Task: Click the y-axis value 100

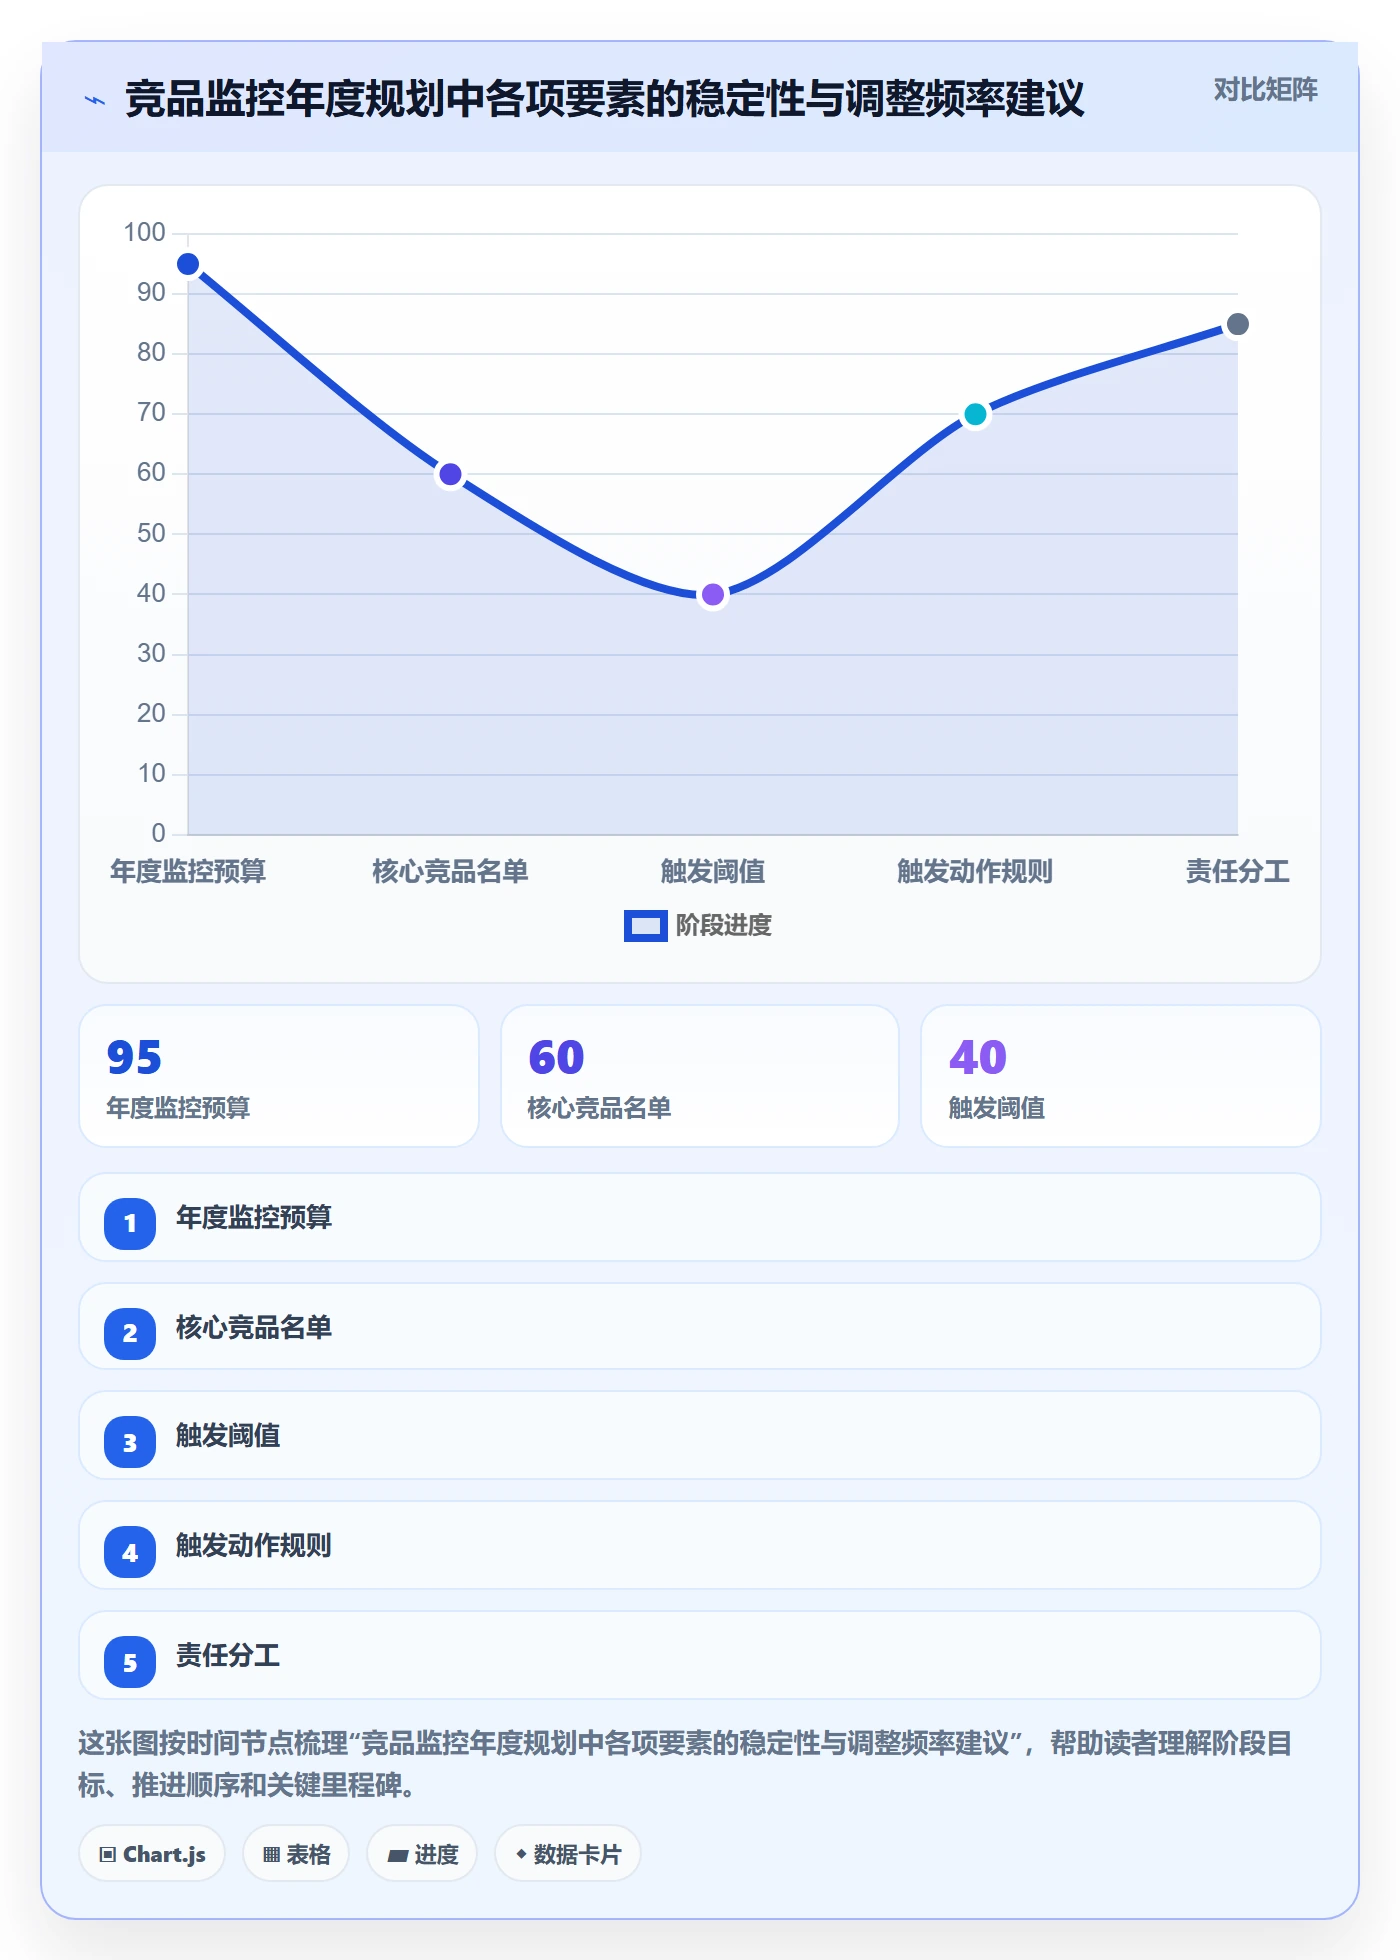Action: (x=144, y=233)
